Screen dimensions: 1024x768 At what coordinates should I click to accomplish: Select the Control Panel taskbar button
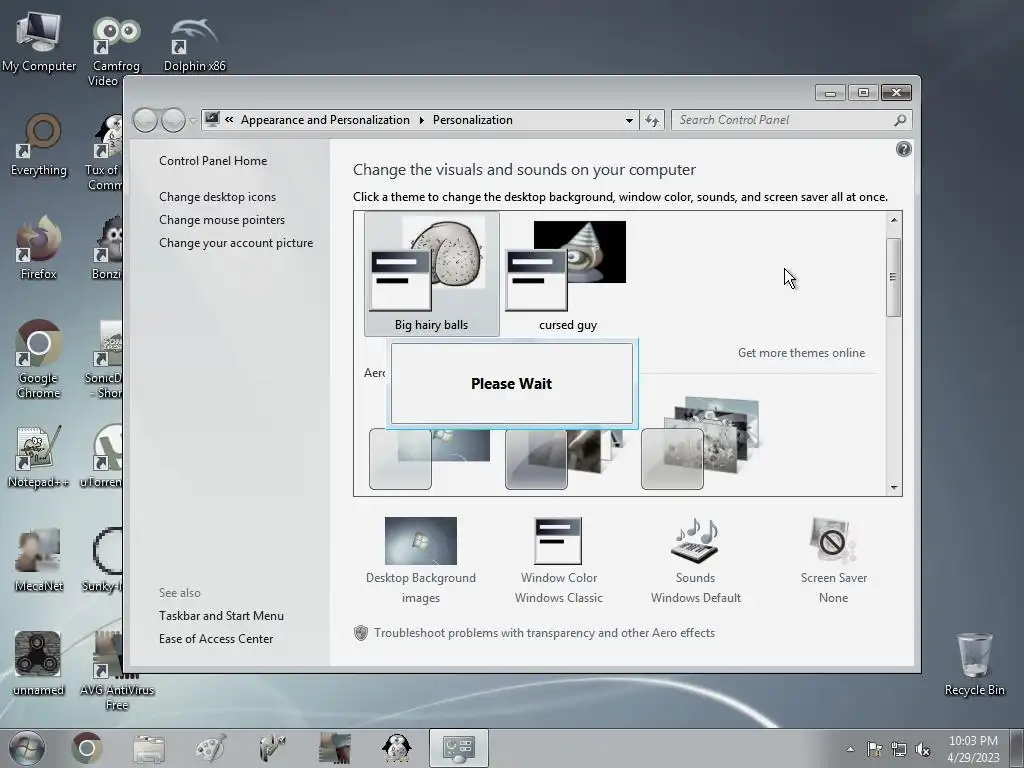(x=458, y=748)
